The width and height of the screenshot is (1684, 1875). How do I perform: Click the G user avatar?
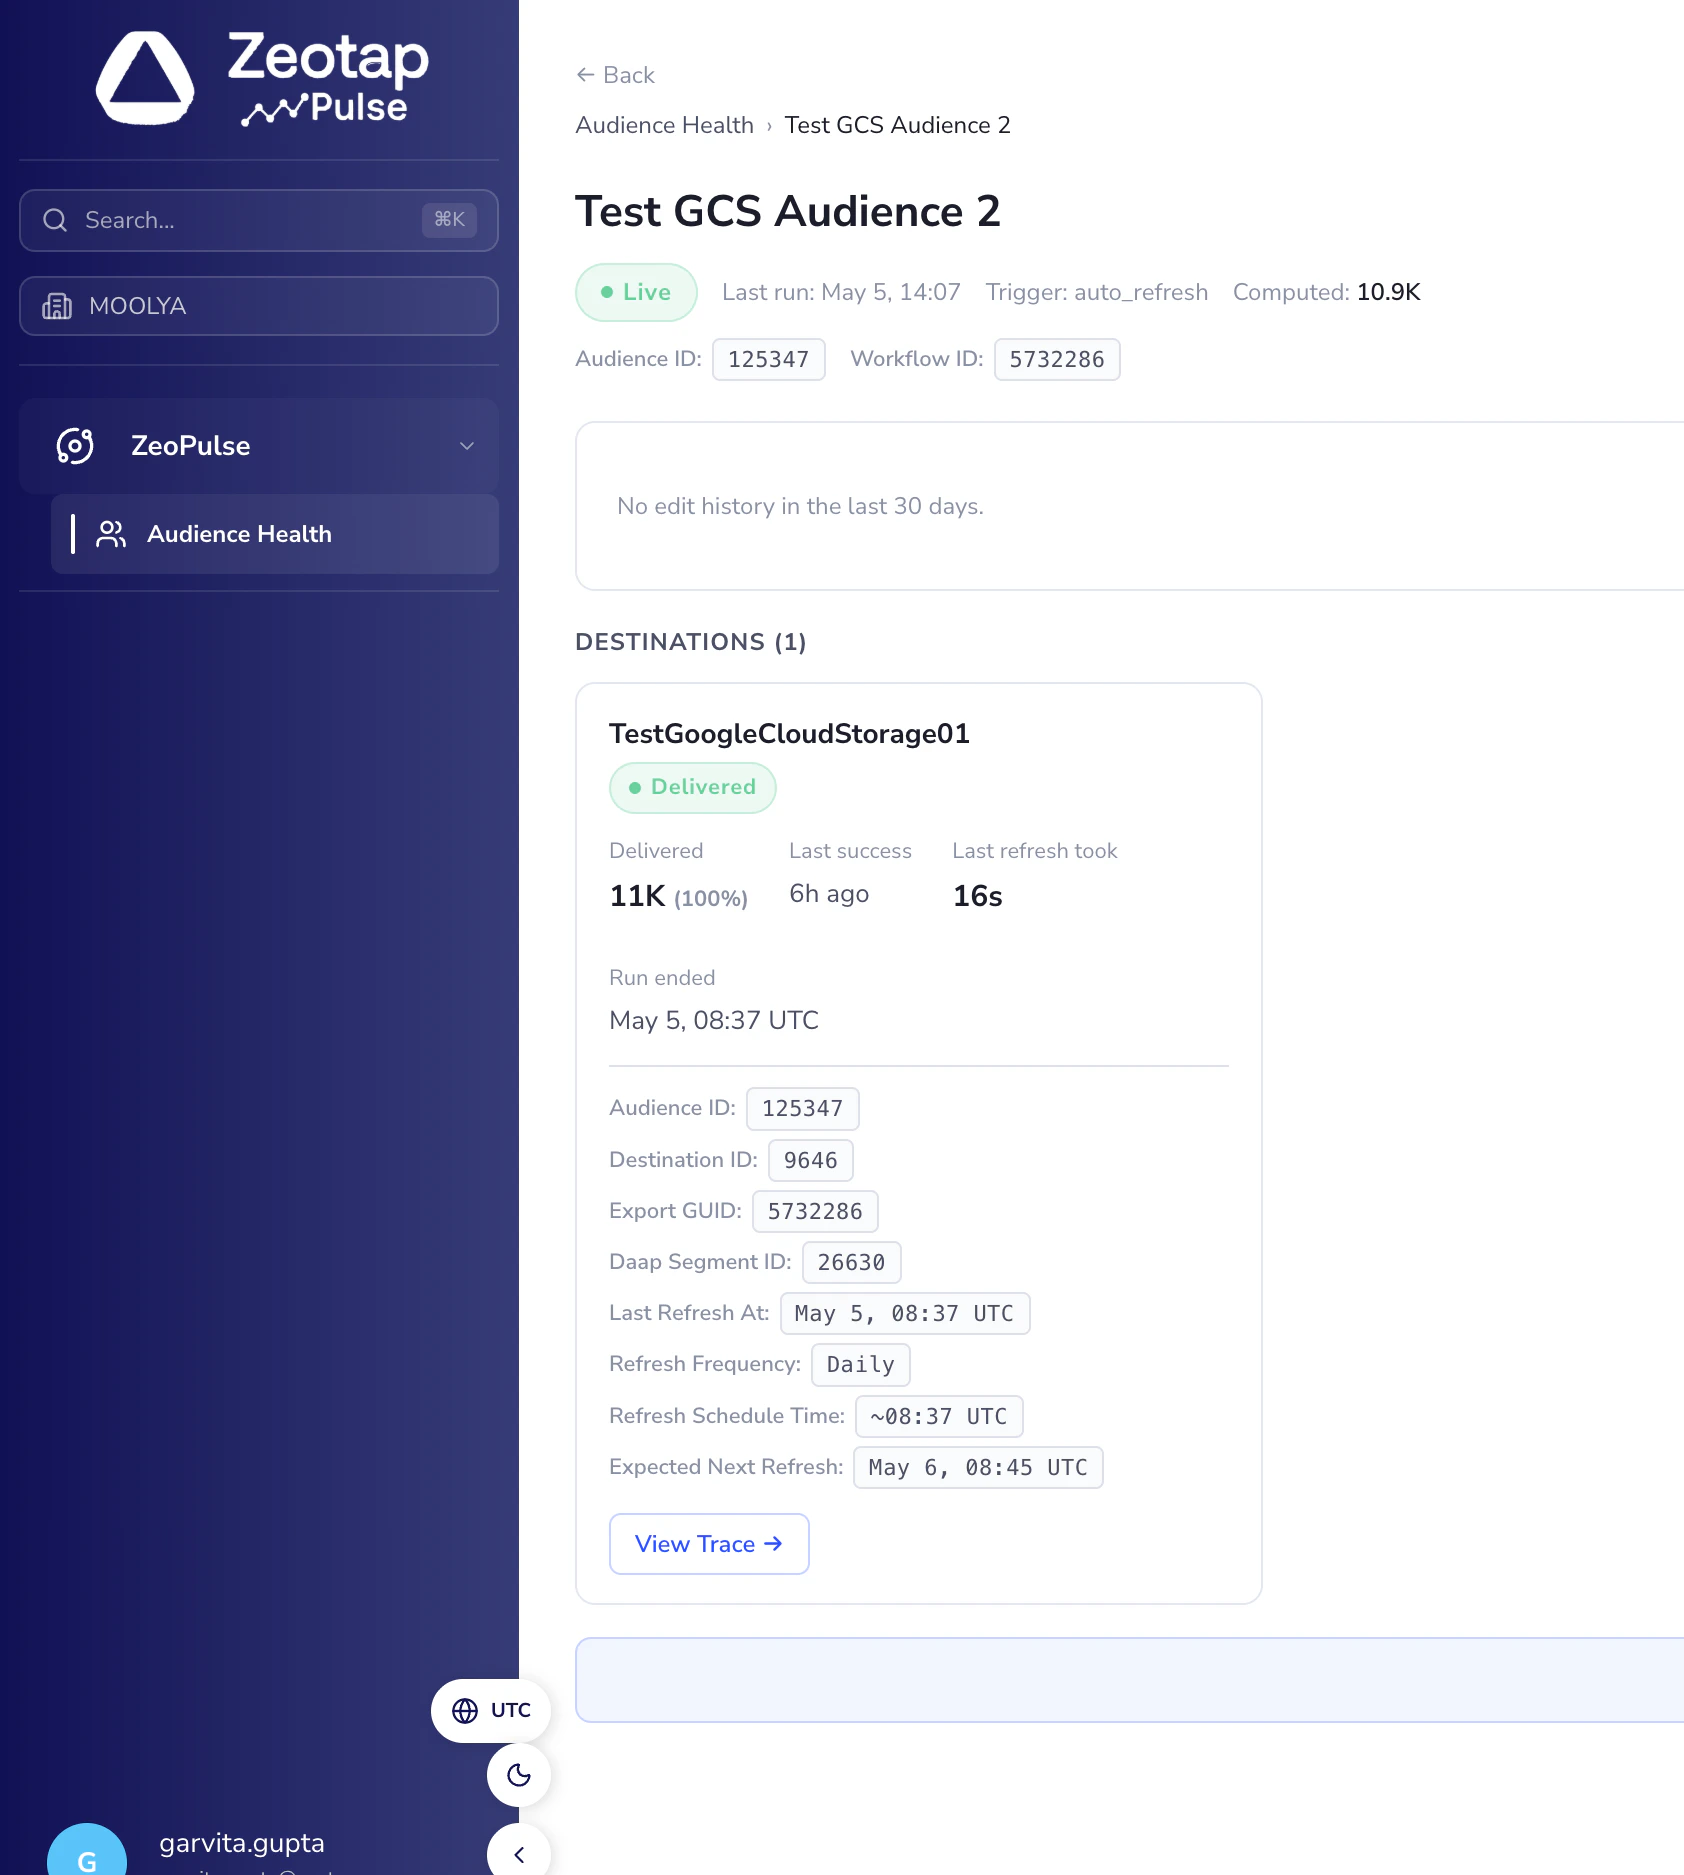87,1850
